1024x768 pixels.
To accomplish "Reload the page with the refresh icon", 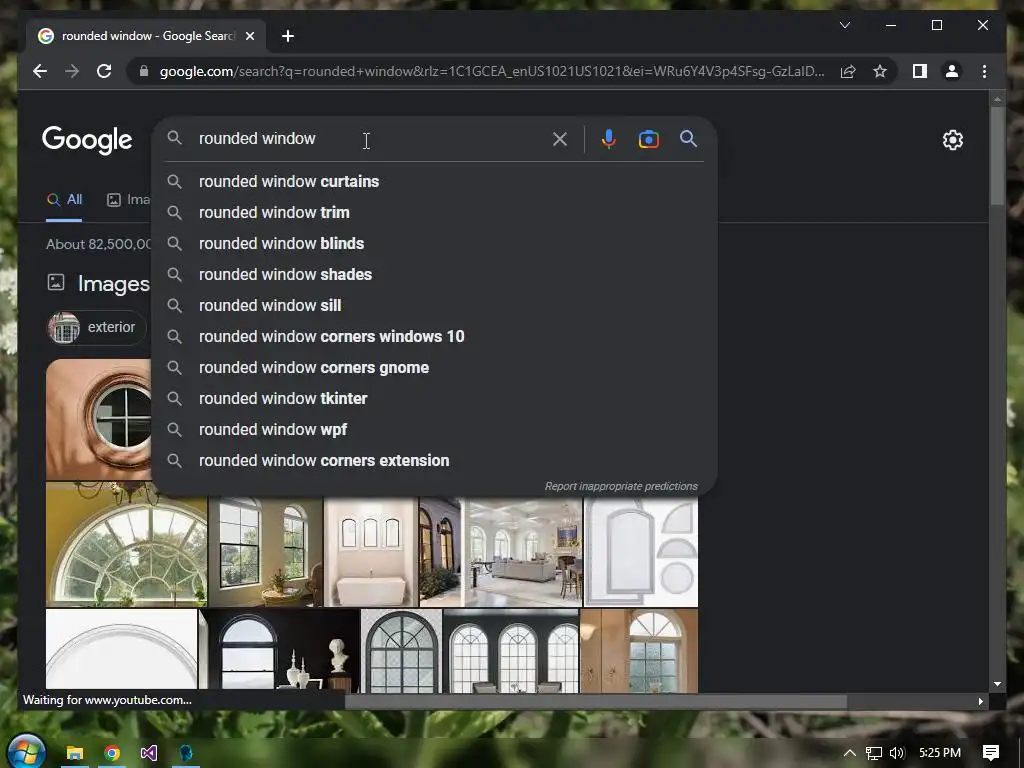I will click(x=104, y=71).
